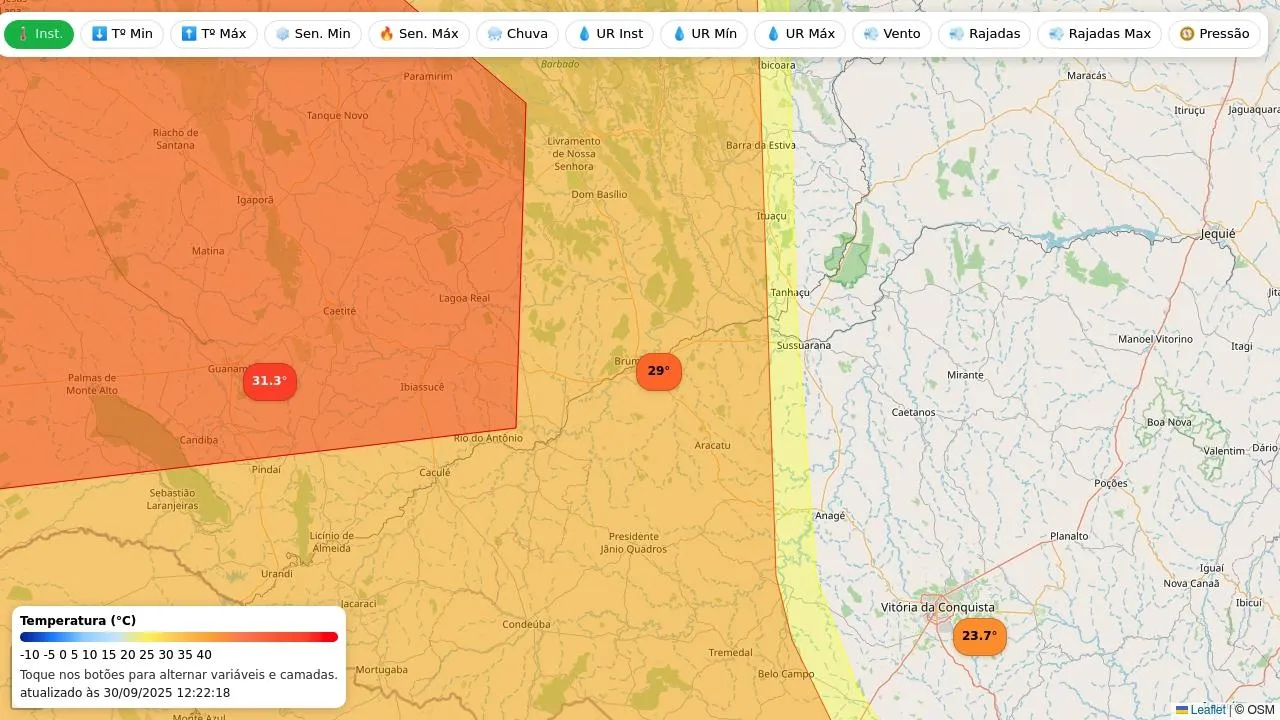Click the 29° station marker

click(x=658, y=371)
